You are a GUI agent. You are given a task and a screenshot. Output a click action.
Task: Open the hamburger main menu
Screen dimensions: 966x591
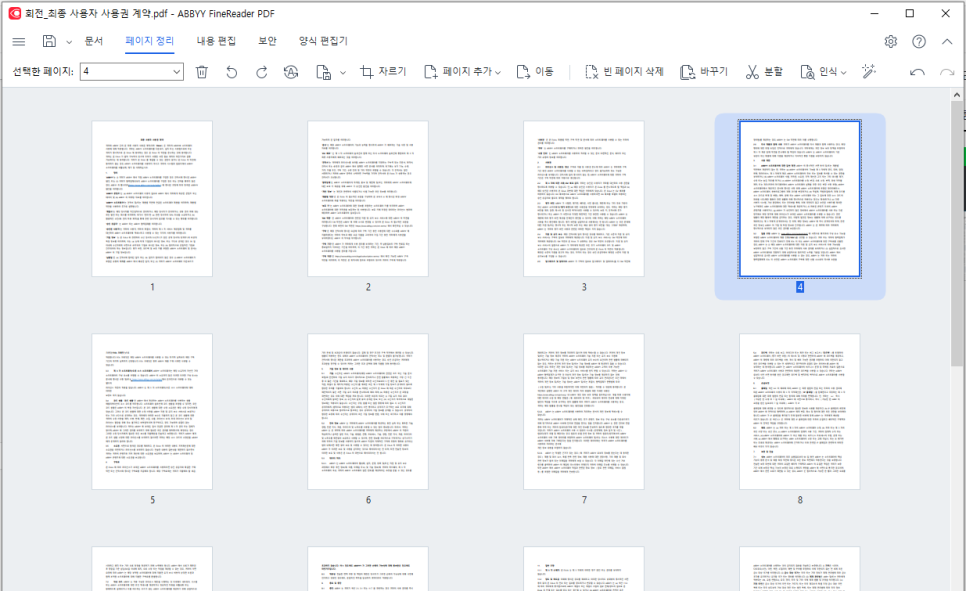(19, 42)
